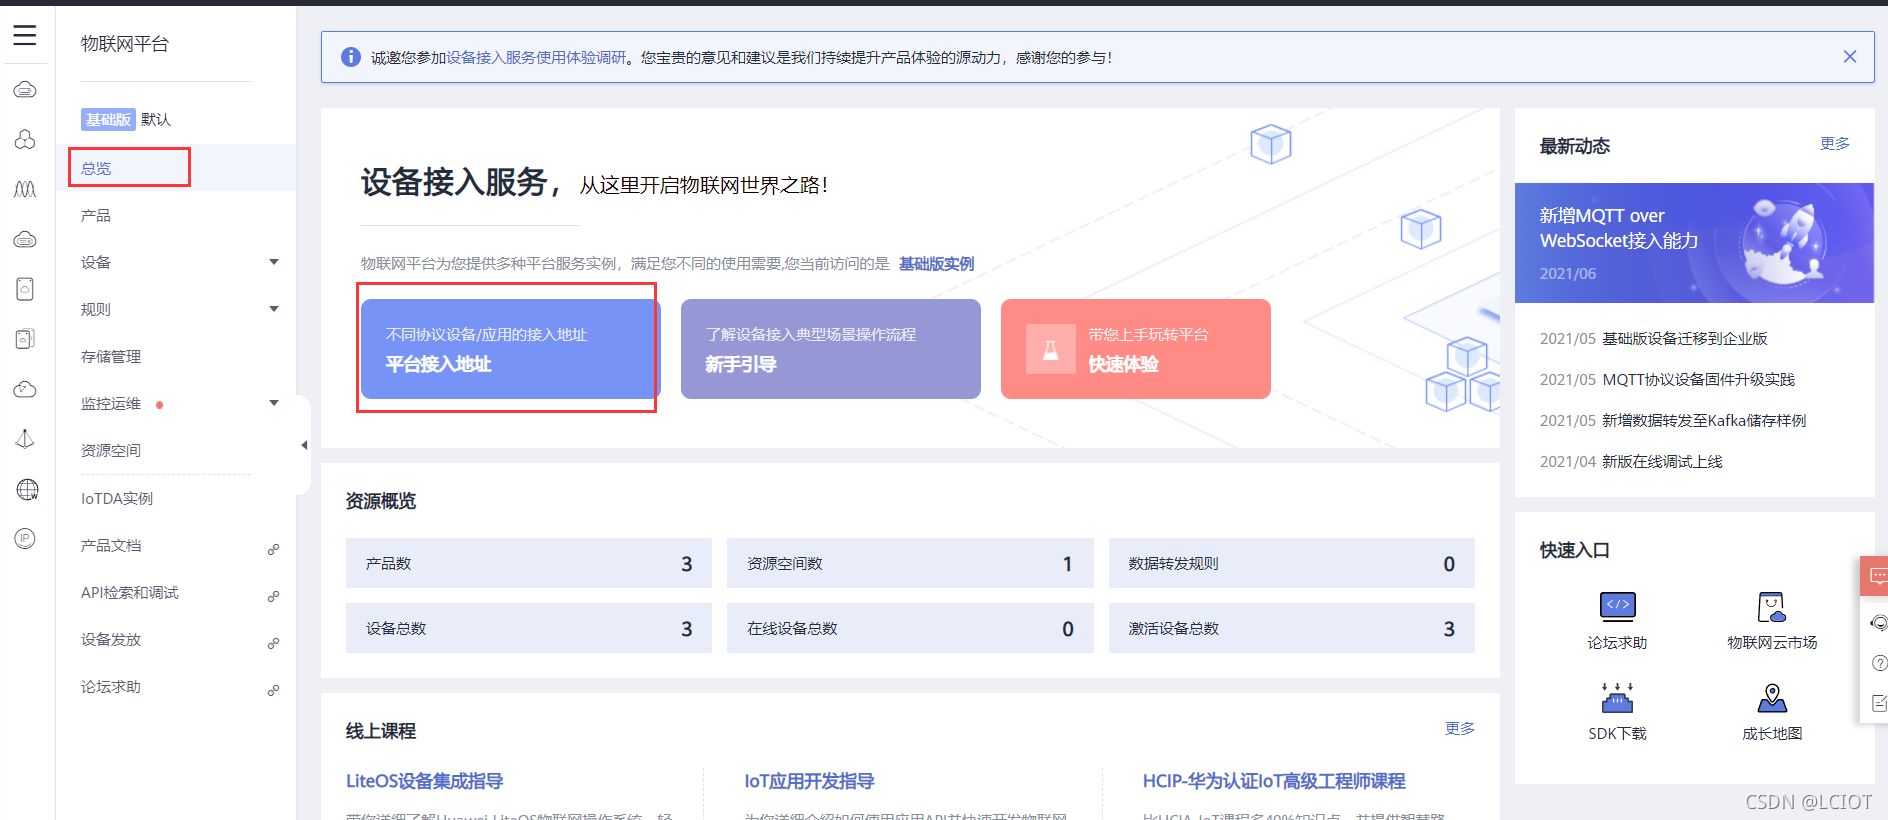The height and width of the screenshot is (820, 1888).
Task: Click external link icon beside 产品文档
Action: click(273, 549)
